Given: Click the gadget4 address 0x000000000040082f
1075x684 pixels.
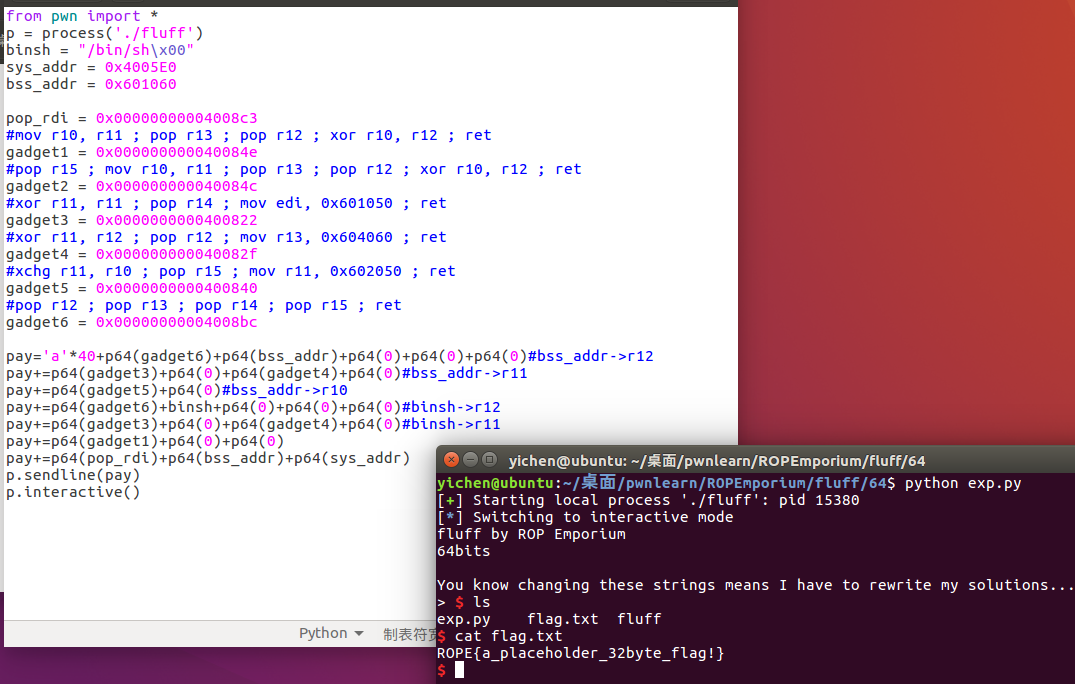Looking at the screenshot, I should pyautogui.click(x=176, y=254).
